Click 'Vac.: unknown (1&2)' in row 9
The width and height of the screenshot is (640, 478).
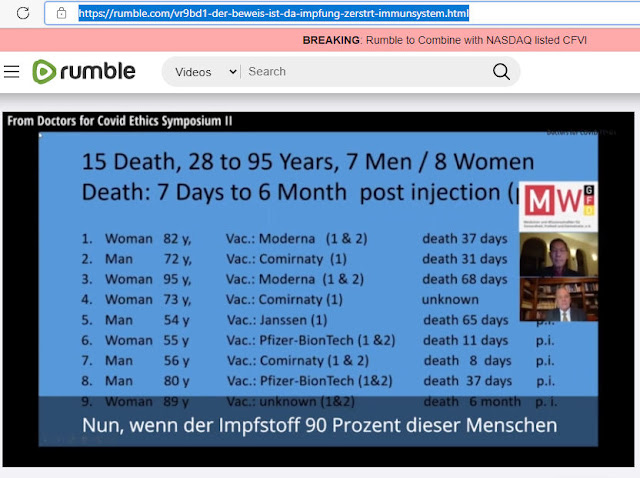[x=291, y=402]
